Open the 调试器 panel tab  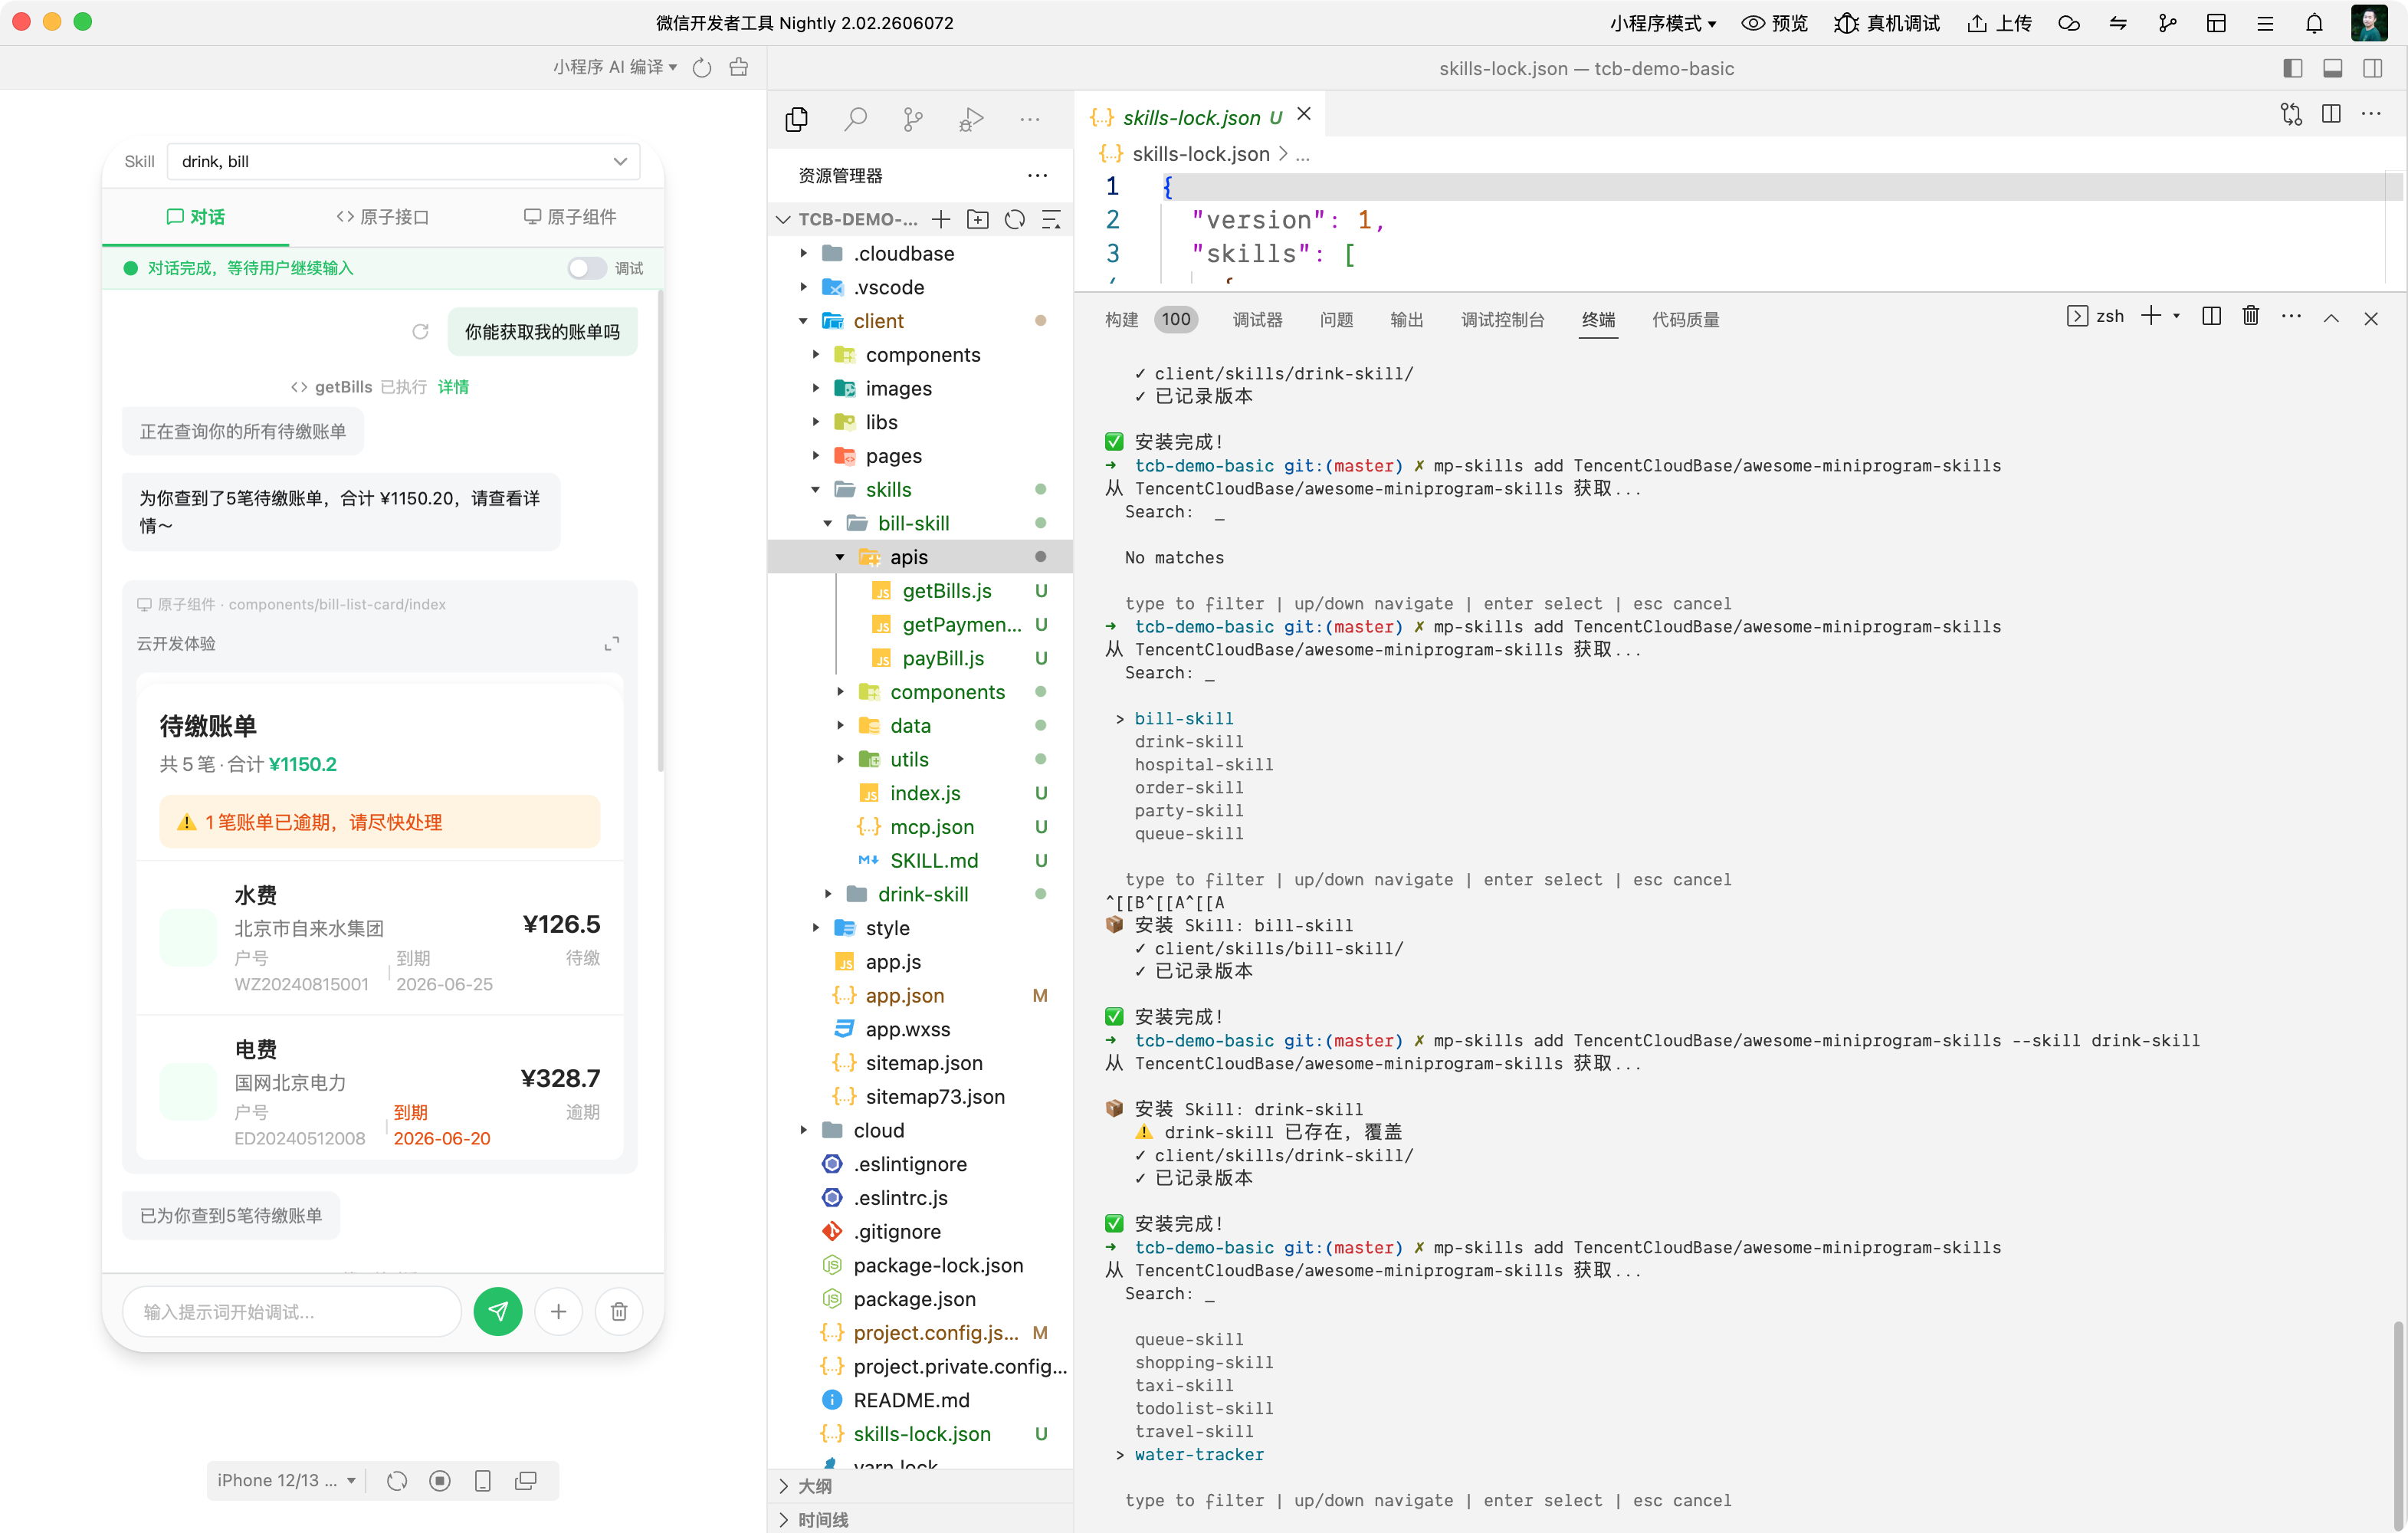1257,320
